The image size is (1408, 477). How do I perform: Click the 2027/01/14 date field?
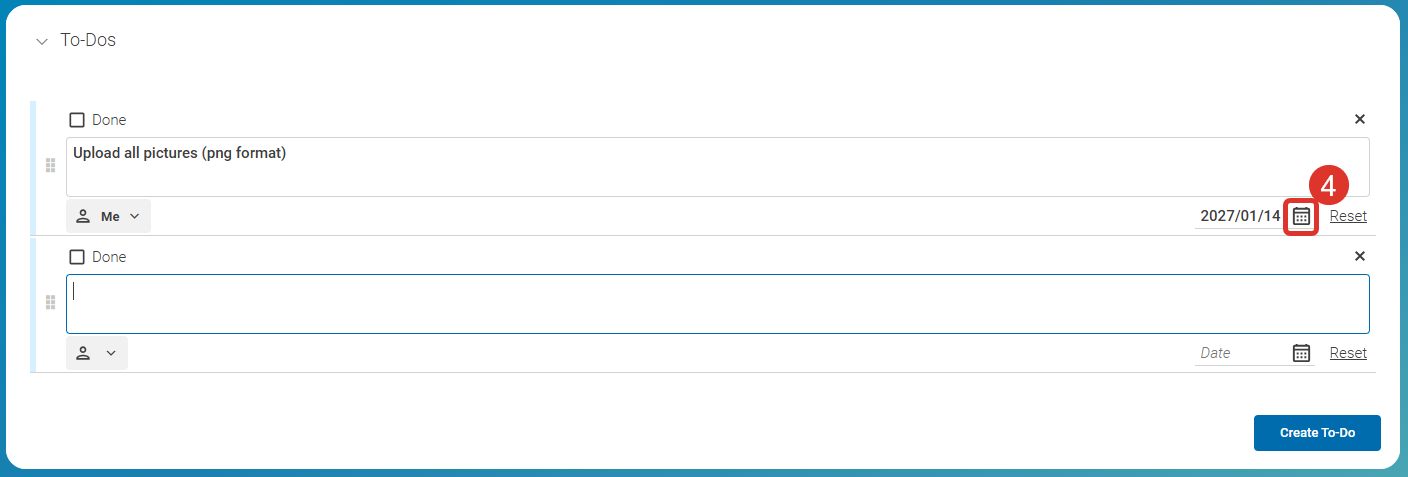(x=1239, y=216)
